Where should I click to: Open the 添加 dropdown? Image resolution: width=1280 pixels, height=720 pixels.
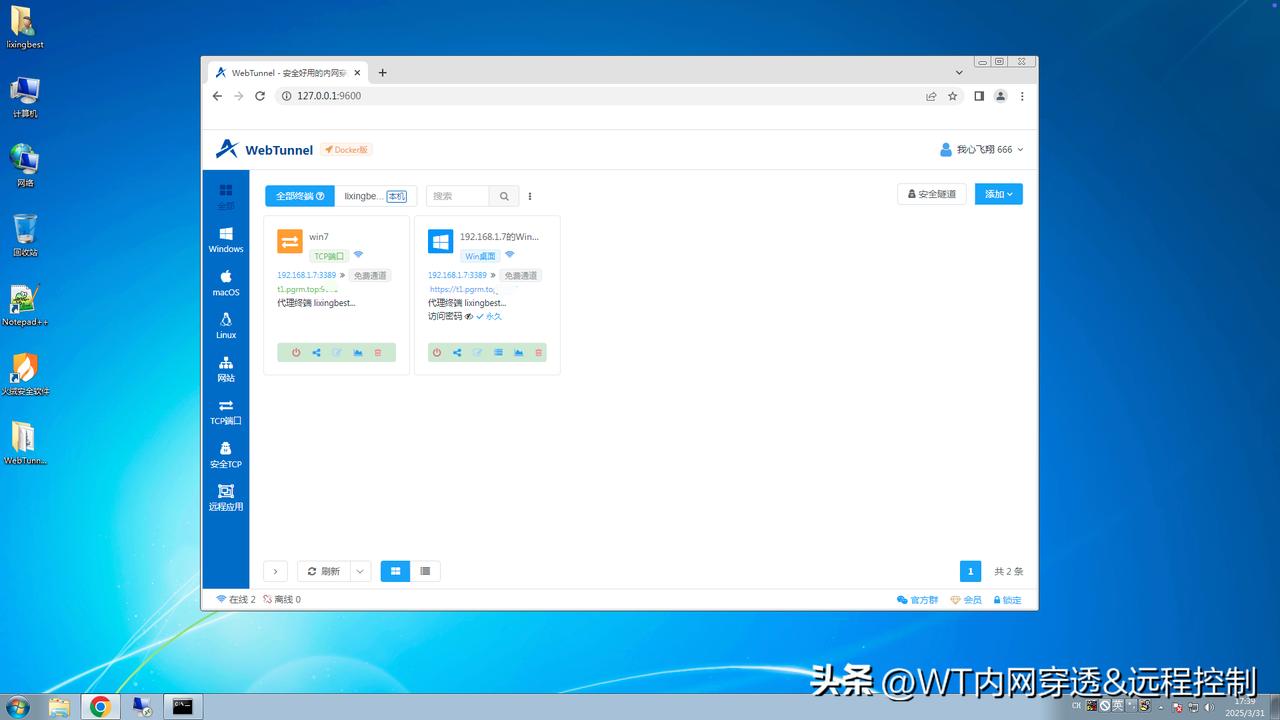(998, 194)
